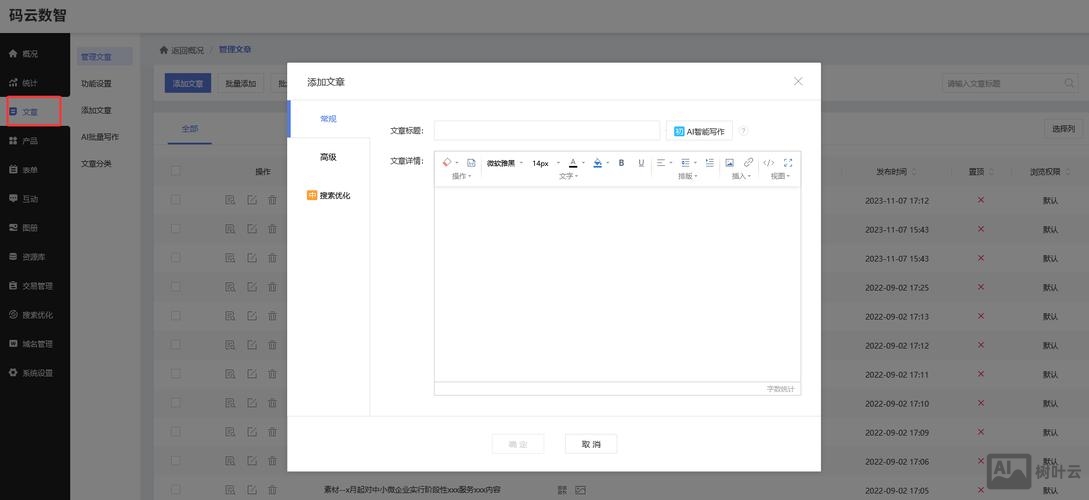This screenshot has height=500, width=1089.
Task: Click the insert image icon
Action: [729, 163]
